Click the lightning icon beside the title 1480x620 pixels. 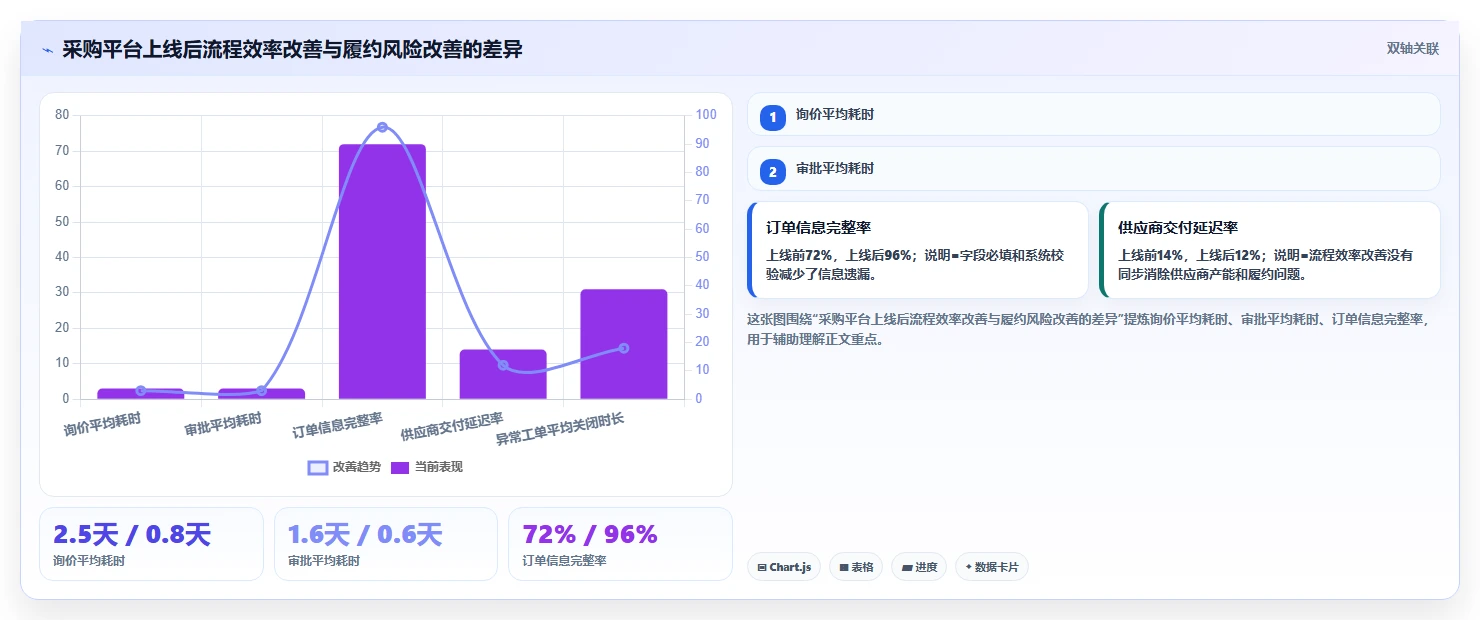pos(47,50)
